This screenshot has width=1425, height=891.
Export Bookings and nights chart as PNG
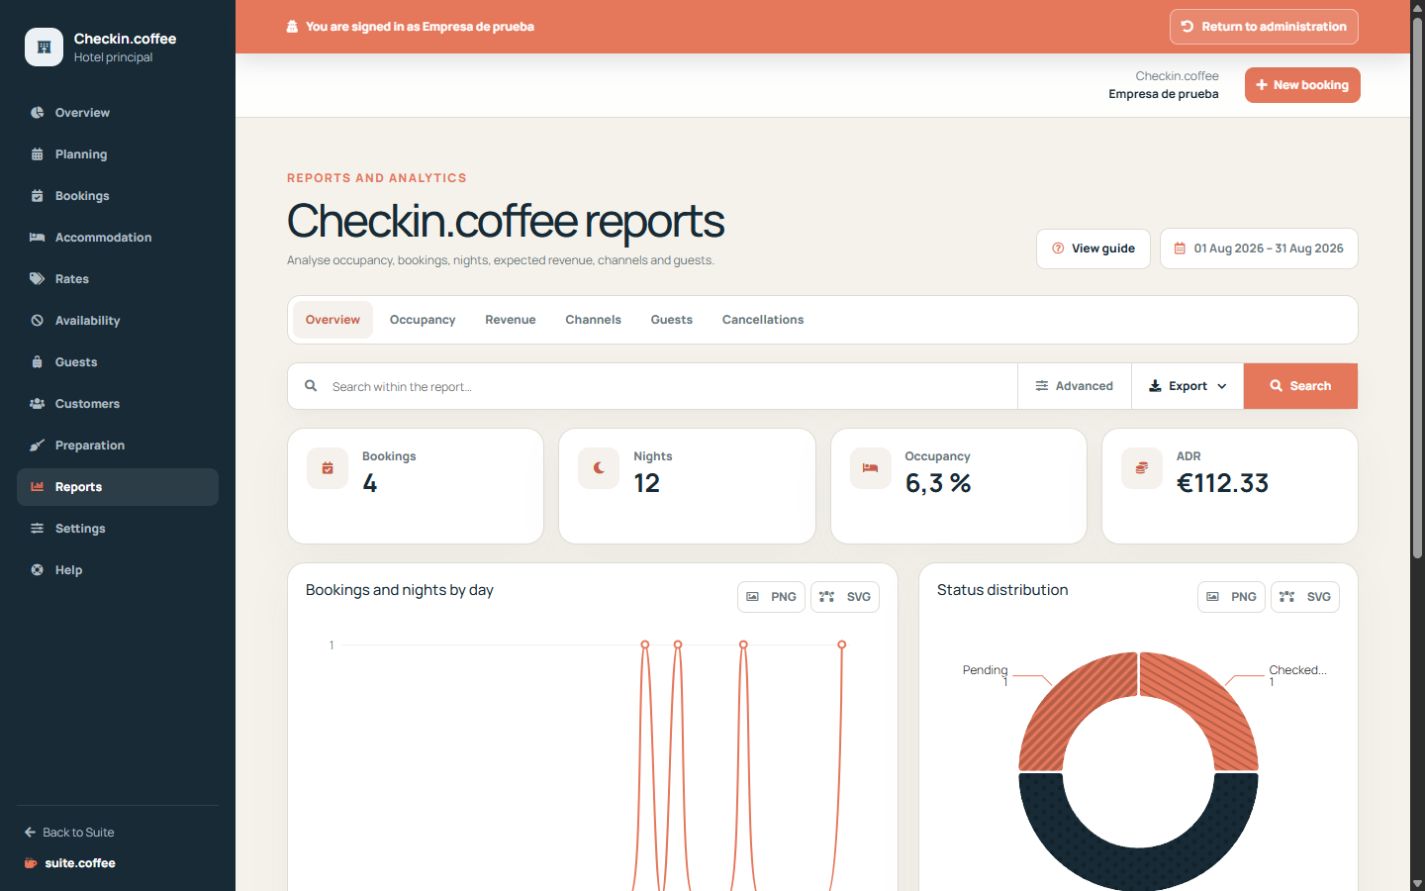[x=771, y=597]
